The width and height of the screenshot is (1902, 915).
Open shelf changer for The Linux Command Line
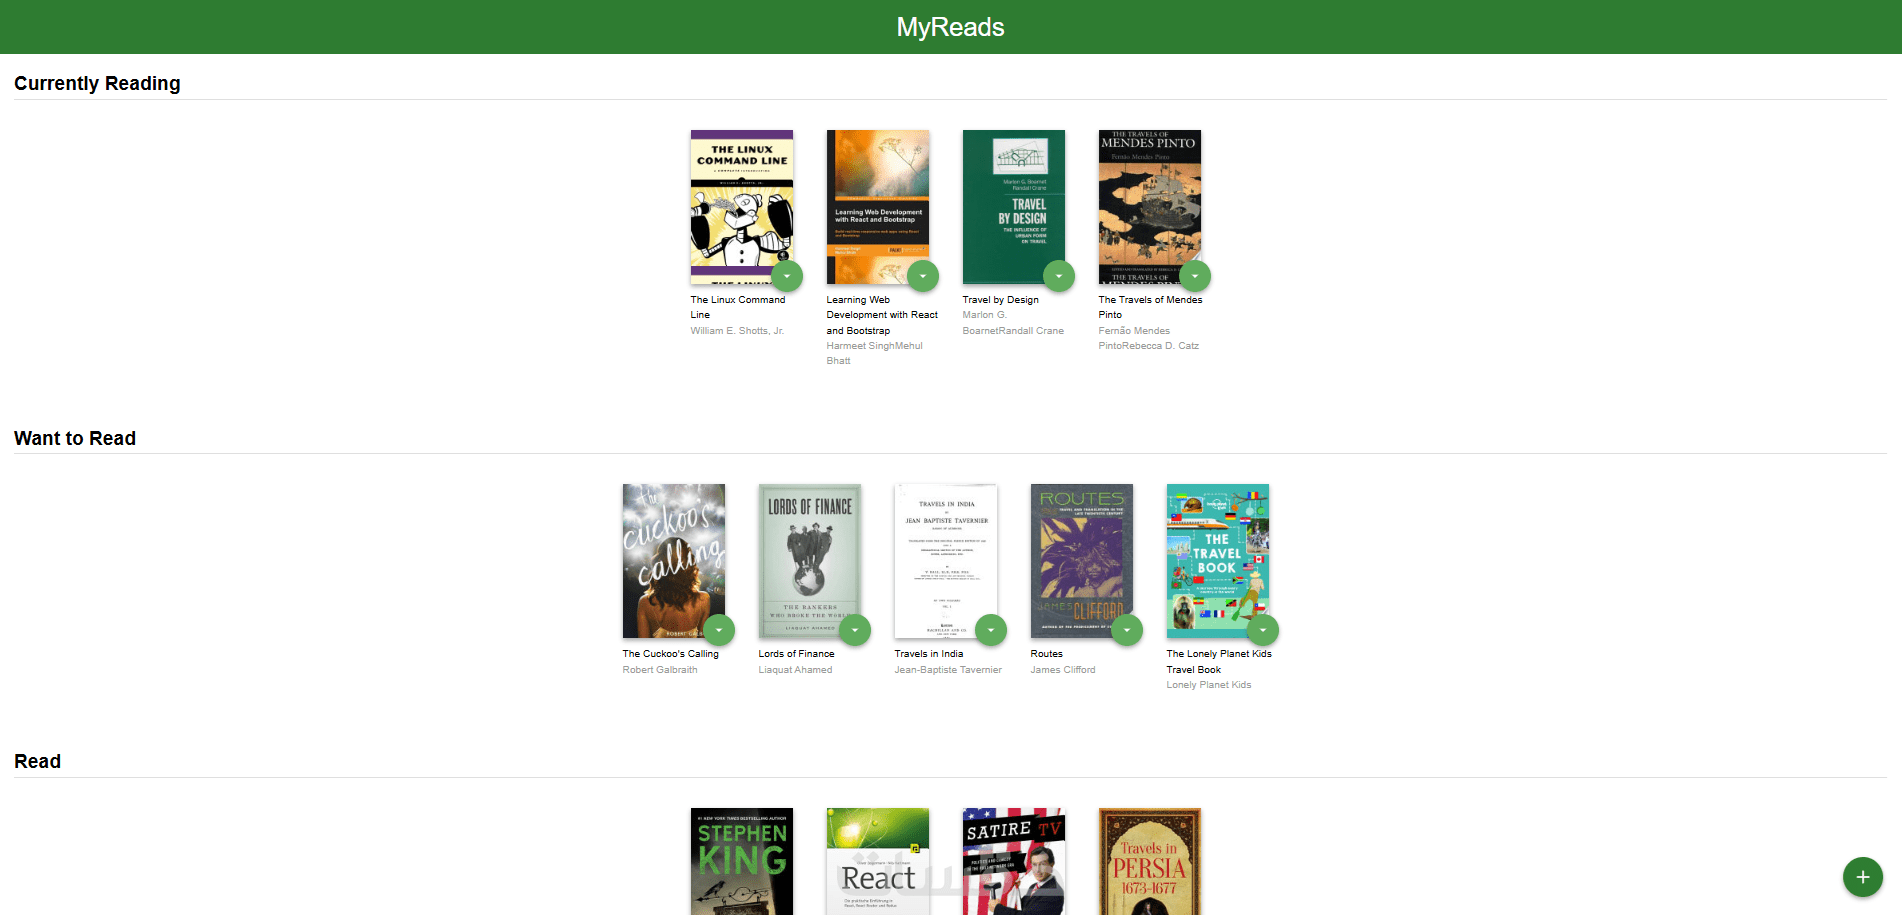pos(787,276)
